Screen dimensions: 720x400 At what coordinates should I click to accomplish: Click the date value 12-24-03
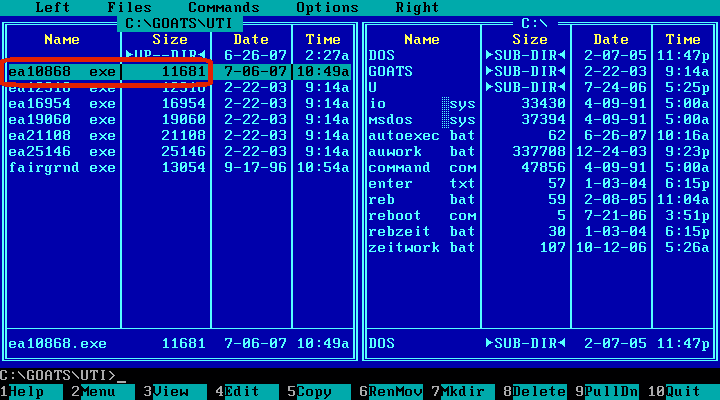tap(611, 152)
